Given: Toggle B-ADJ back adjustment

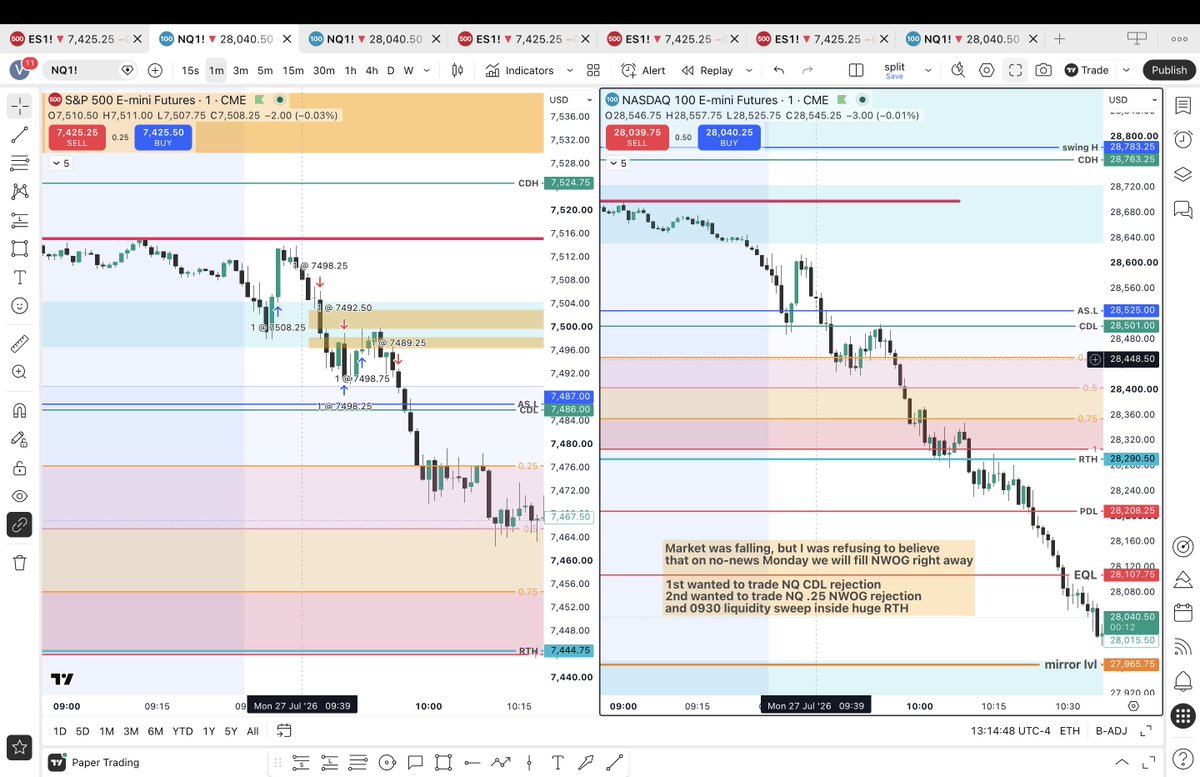Looking at the screenshot, I should 1111,731.
